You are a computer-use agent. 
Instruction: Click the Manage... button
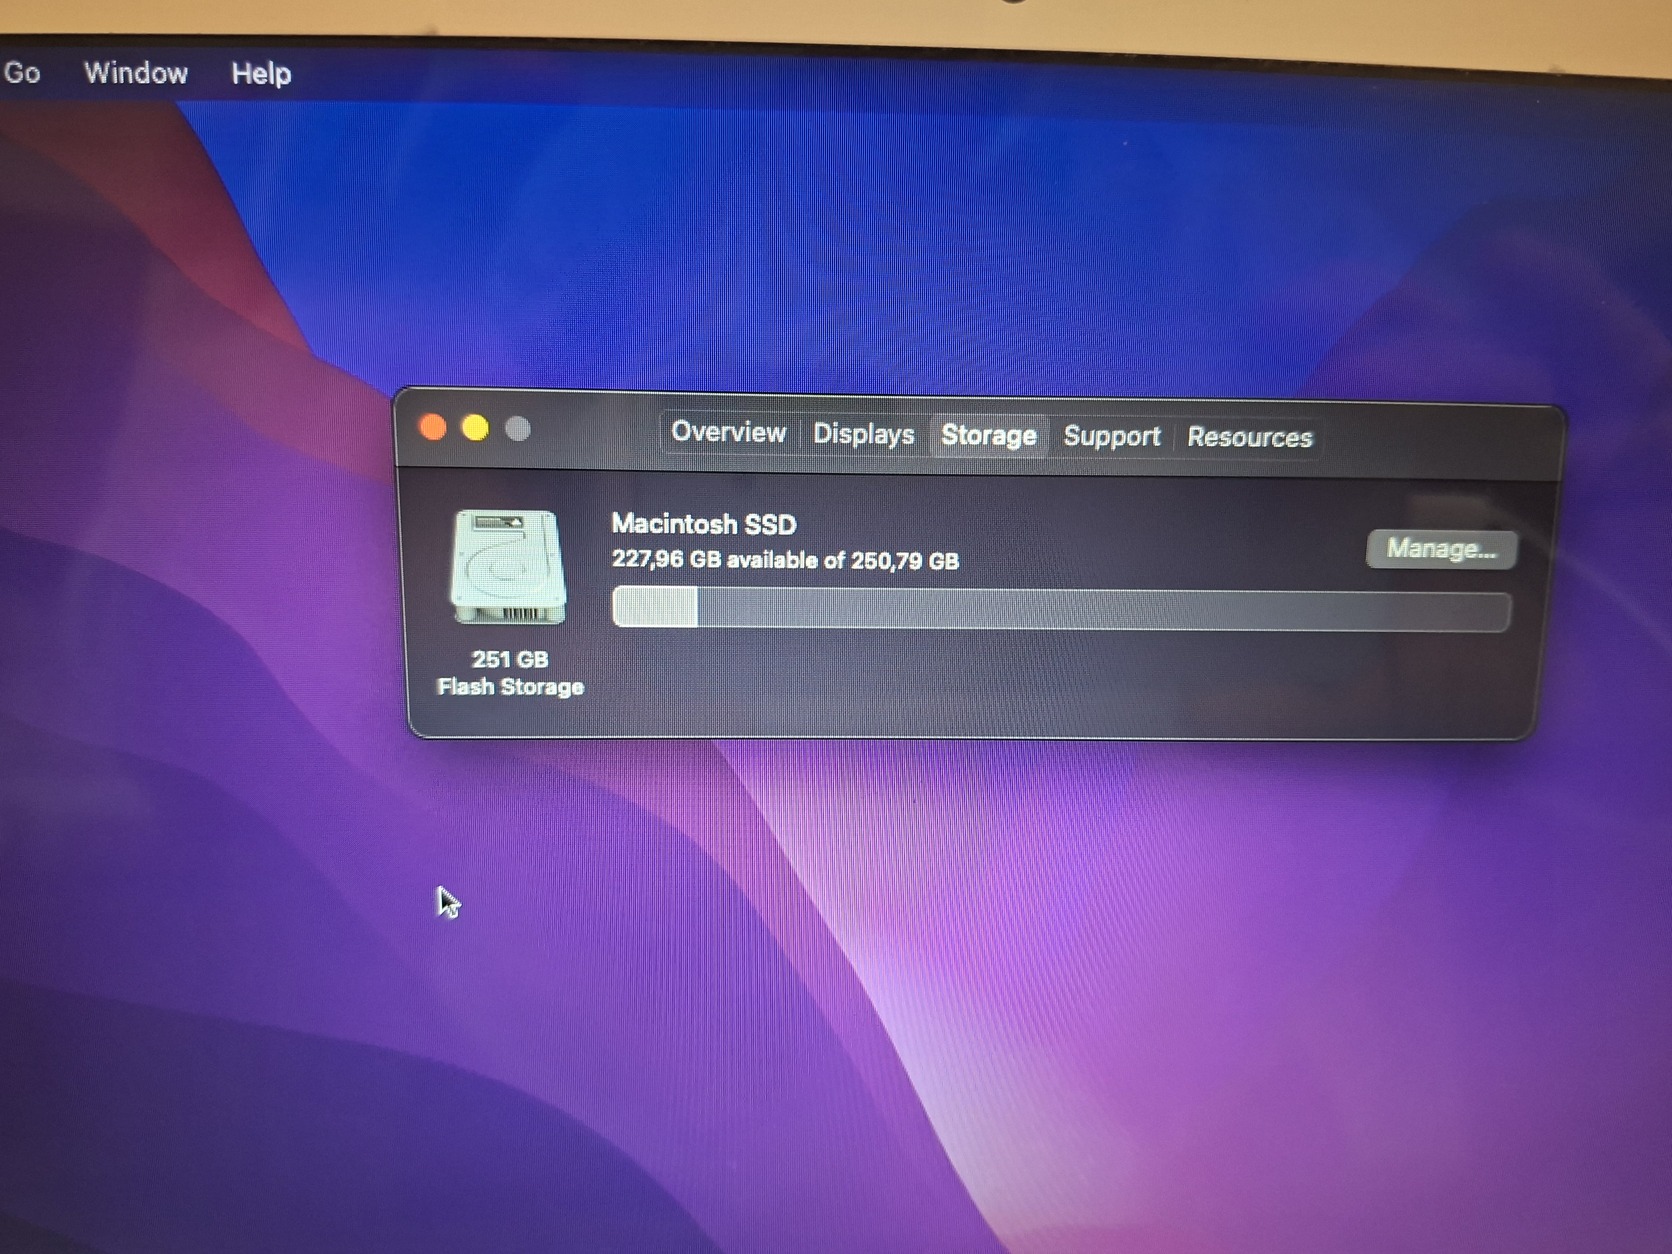tap(1441, 549)
